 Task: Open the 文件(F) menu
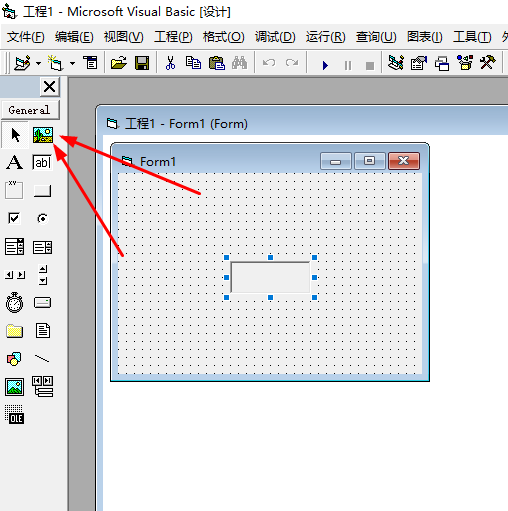pos(25,37)
